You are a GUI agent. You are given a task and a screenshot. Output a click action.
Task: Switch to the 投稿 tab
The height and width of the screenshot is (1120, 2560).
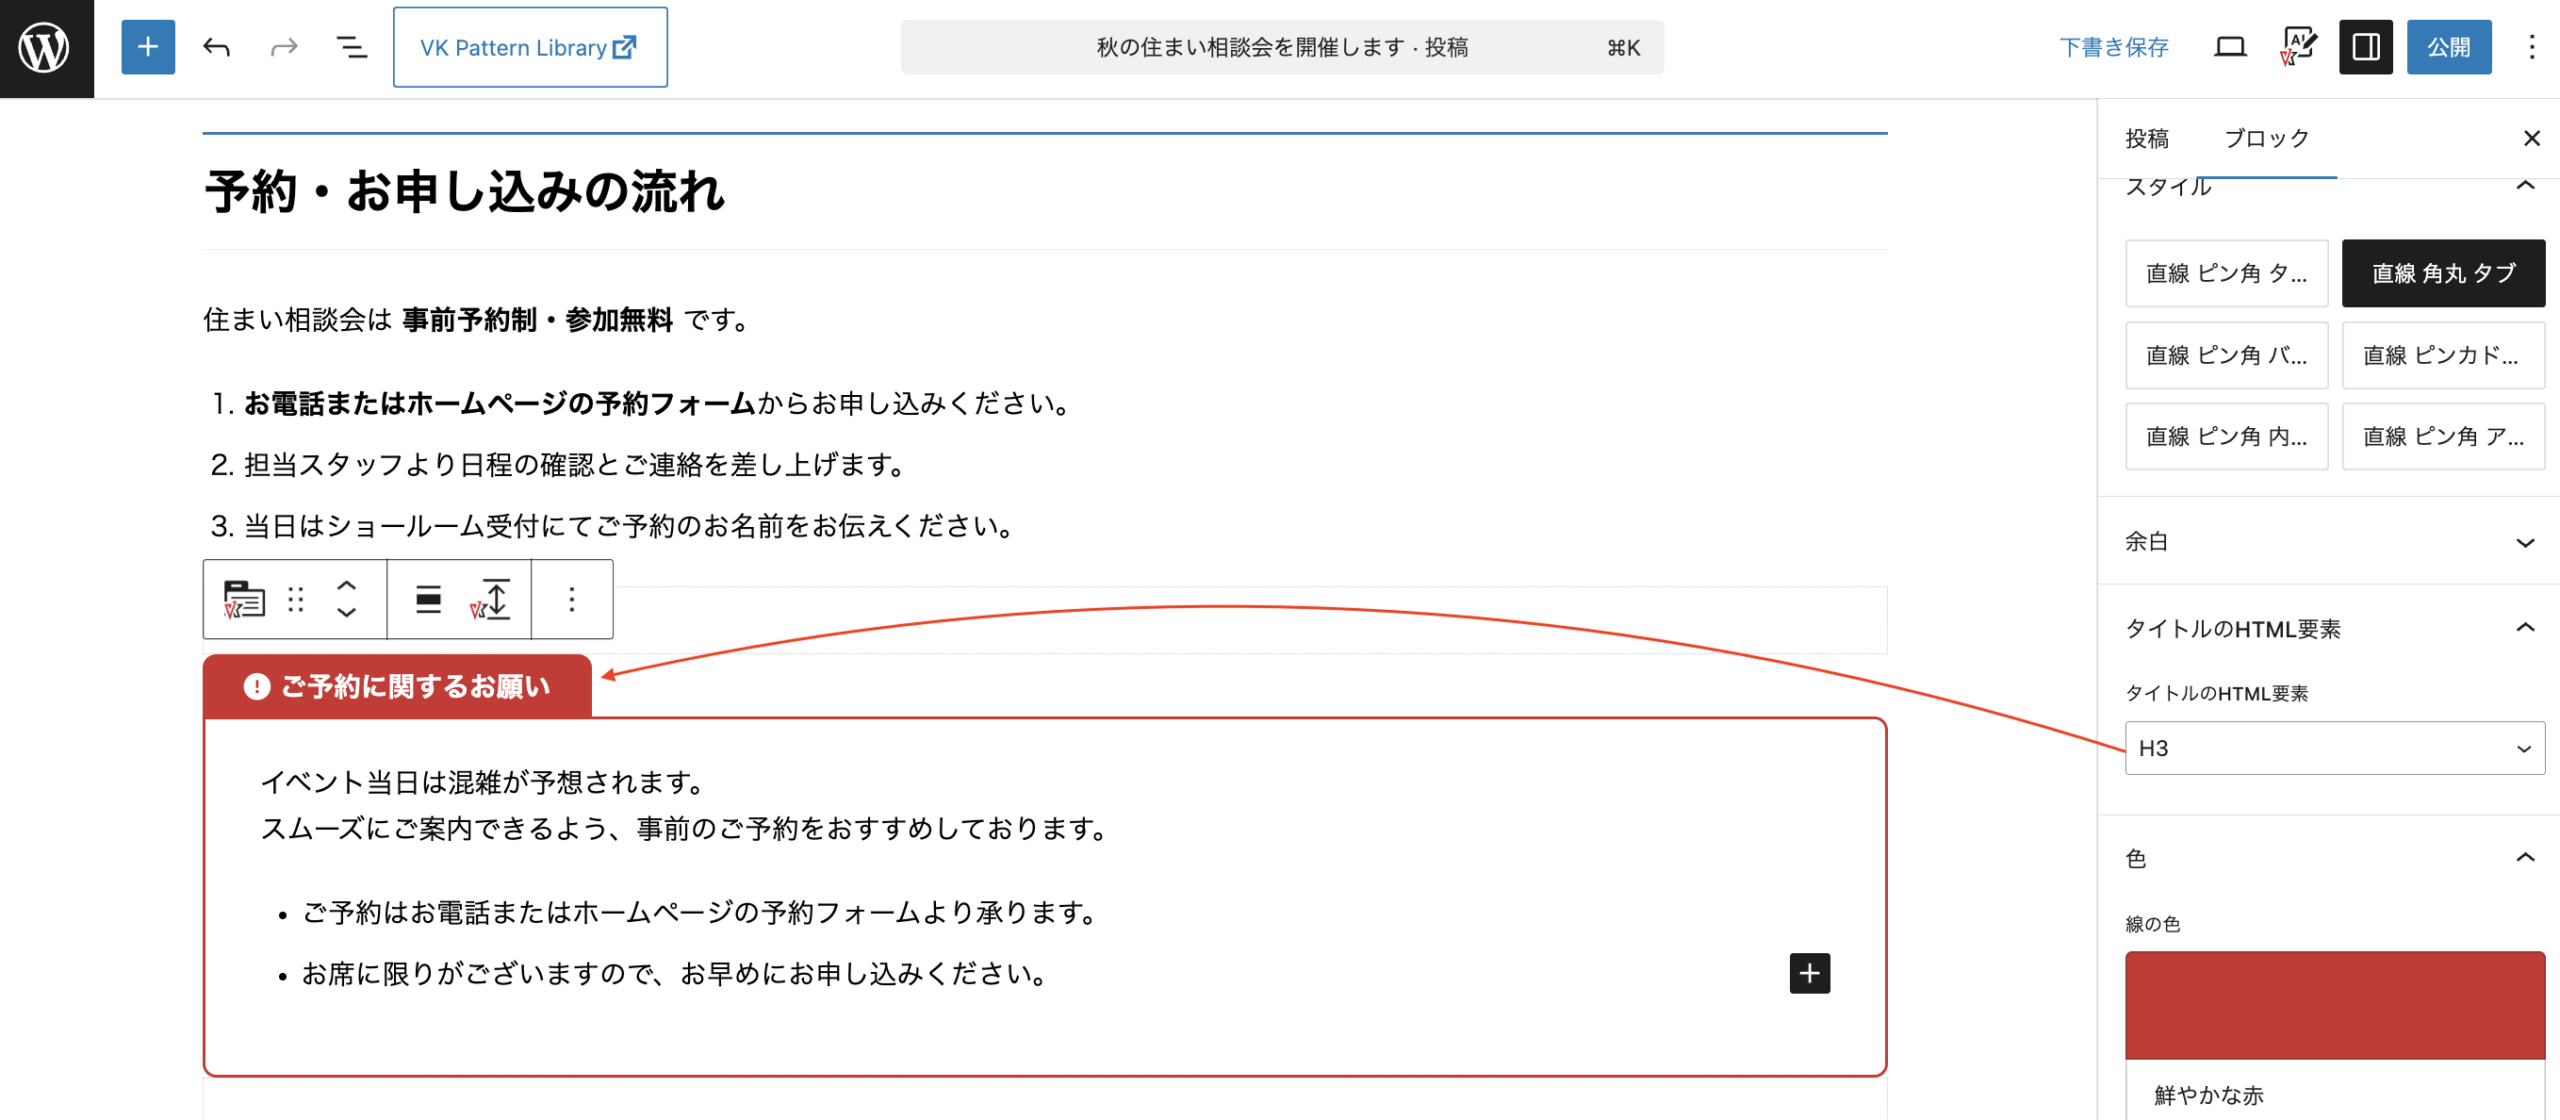click(x=2147, y=138)
